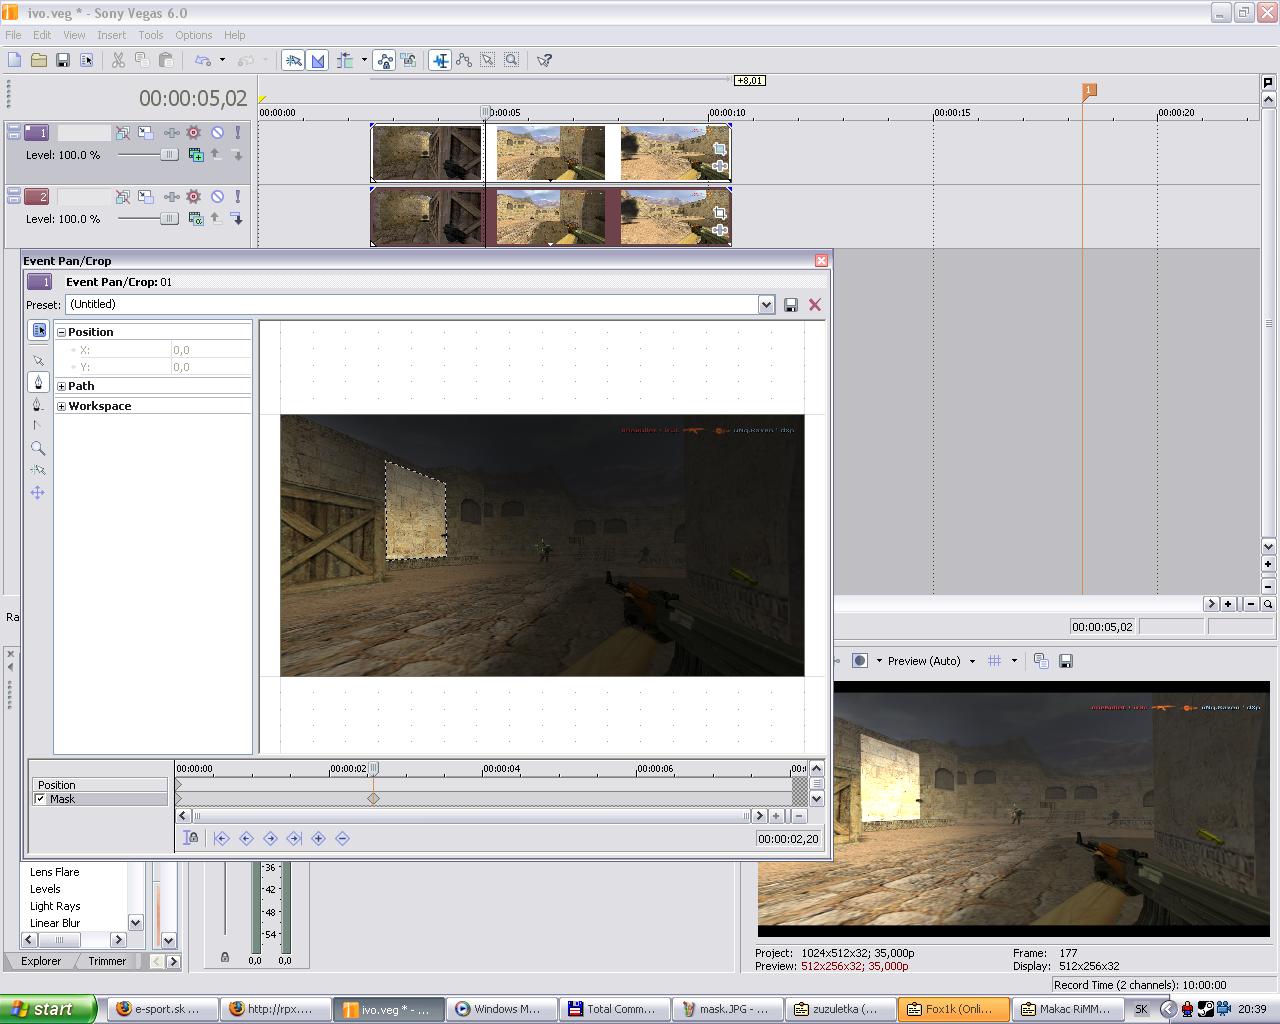This screenshot has height=1024, width=1280.
Task: Go to the previous keyframe
Action: pyautogui.click(x=246, y=838)
